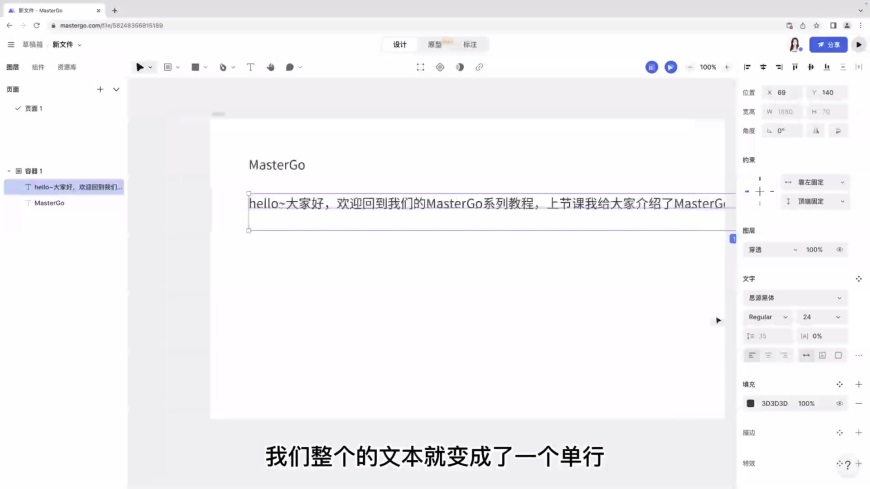The image size is (870, 489).
Task: Select the Text tool
Action: pyautogui.click(x=250, y=67)
